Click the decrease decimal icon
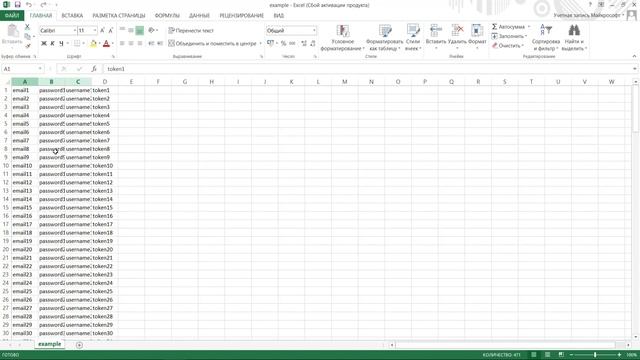Image resolution: width=640 pixels, height=360 pixels. pos(313,43)
